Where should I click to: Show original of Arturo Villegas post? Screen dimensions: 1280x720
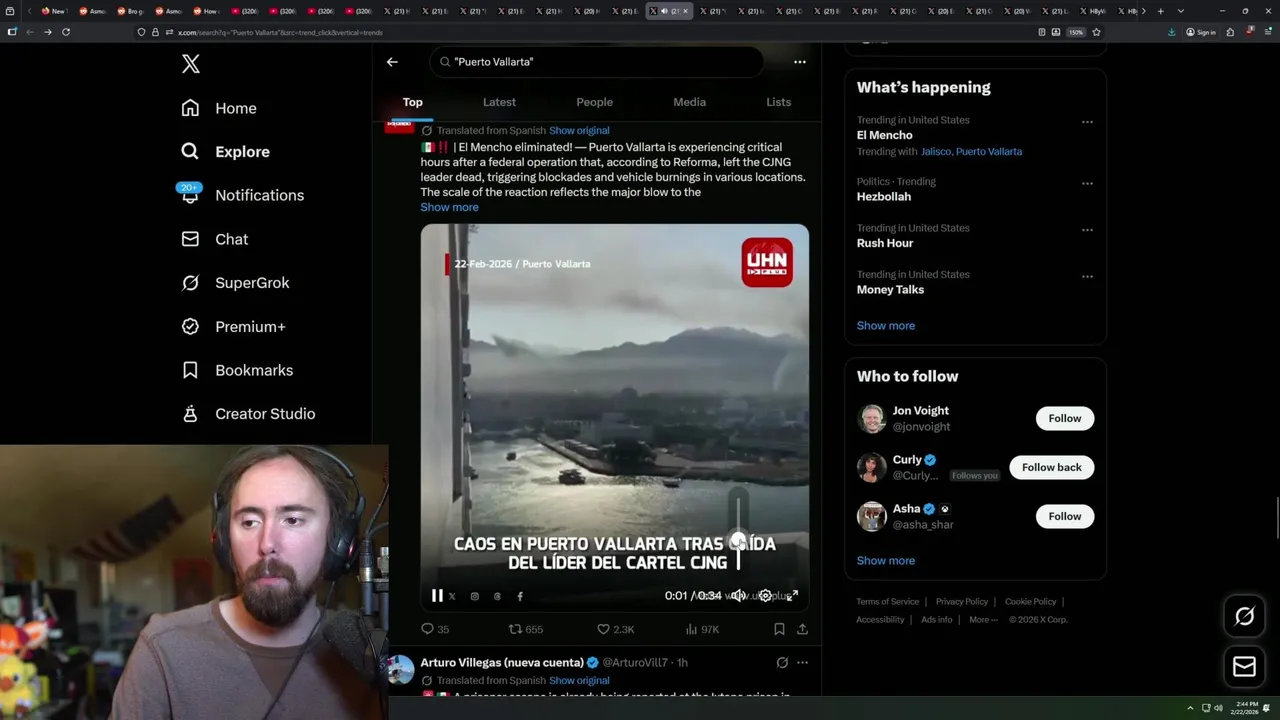coord(579,681)
